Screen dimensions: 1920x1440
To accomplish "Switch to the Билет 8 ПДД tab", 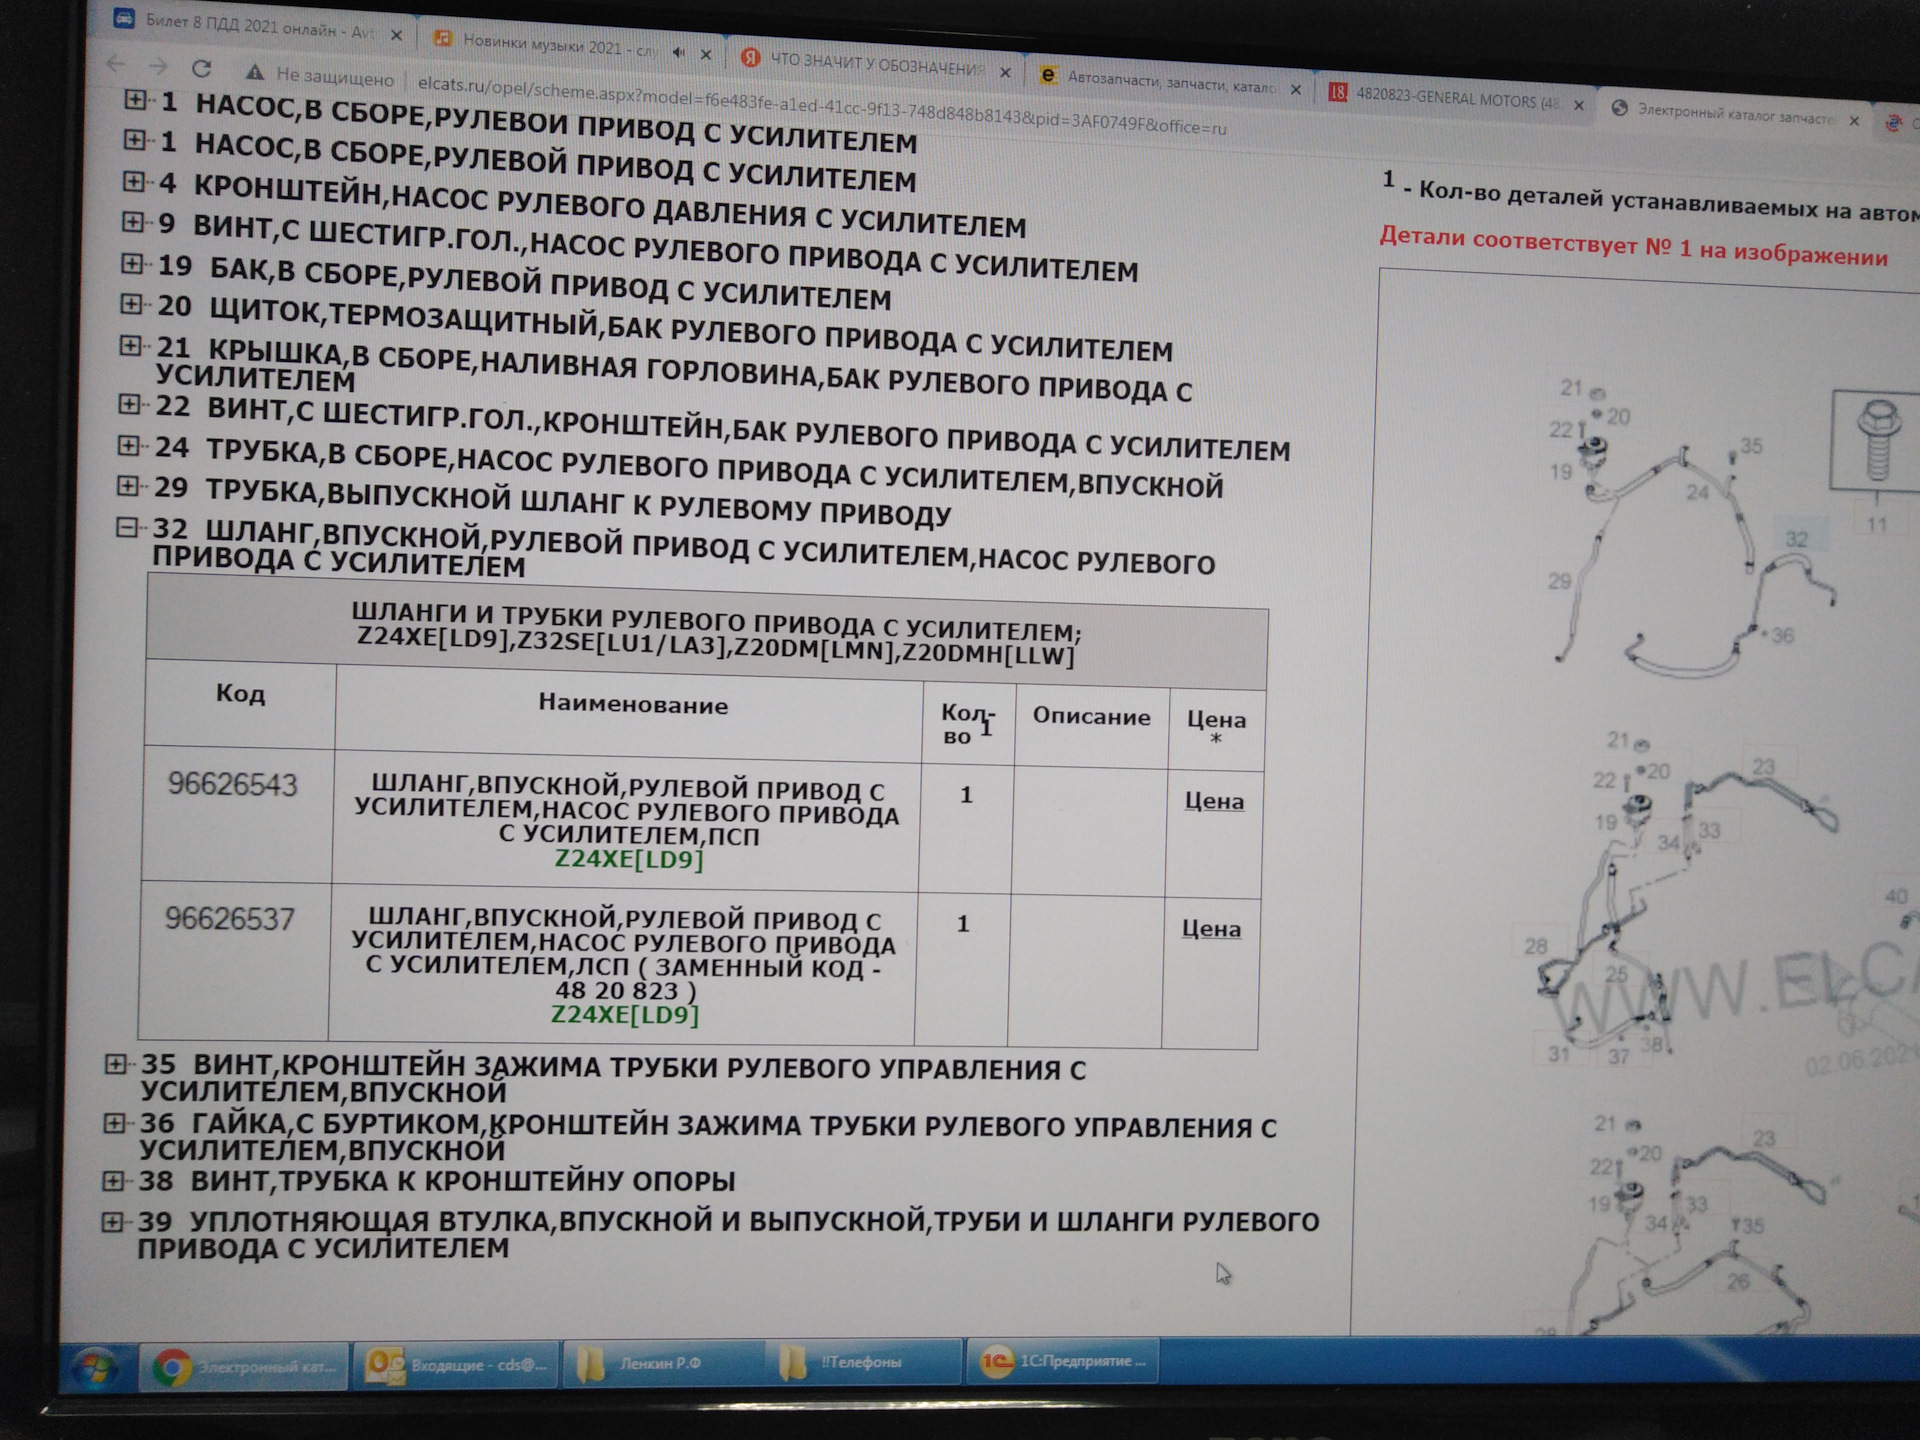I will tap(250, 26).
